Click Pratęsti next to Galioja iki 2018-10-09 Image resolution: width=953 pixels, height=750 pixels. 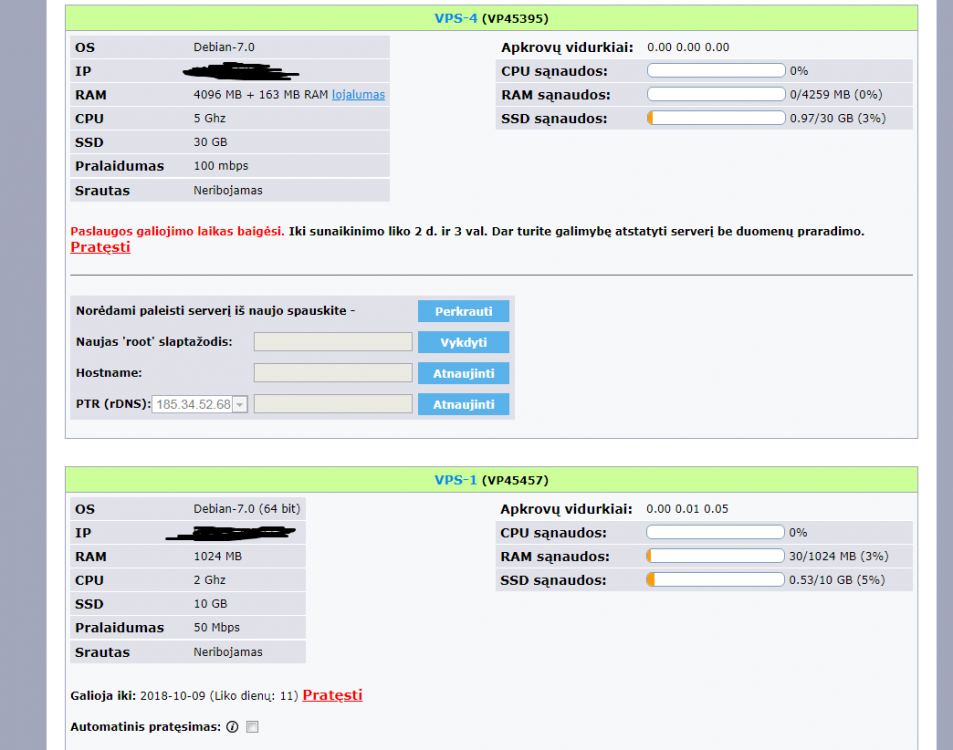(332, 695)
